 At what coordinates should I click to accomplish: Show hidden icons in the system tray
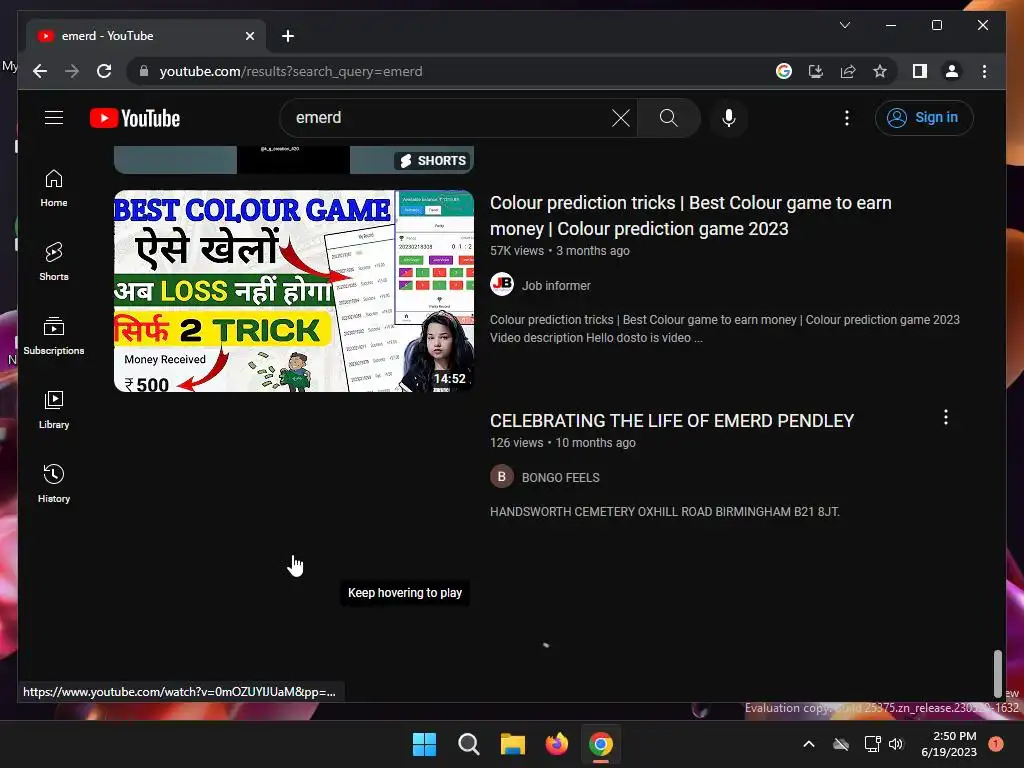pos(808,744)
